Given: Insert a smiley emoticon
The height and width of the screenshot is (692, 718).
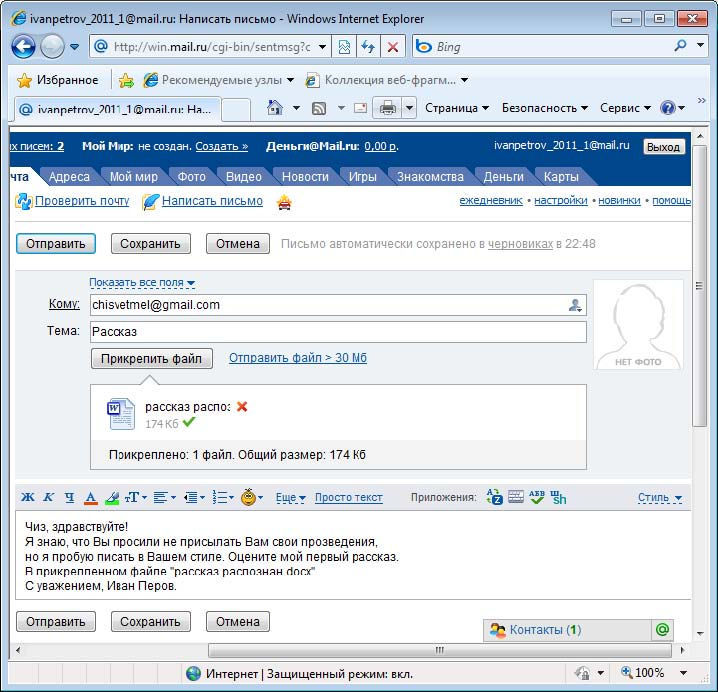Looking at the screenshot, I should click(249, 497).
